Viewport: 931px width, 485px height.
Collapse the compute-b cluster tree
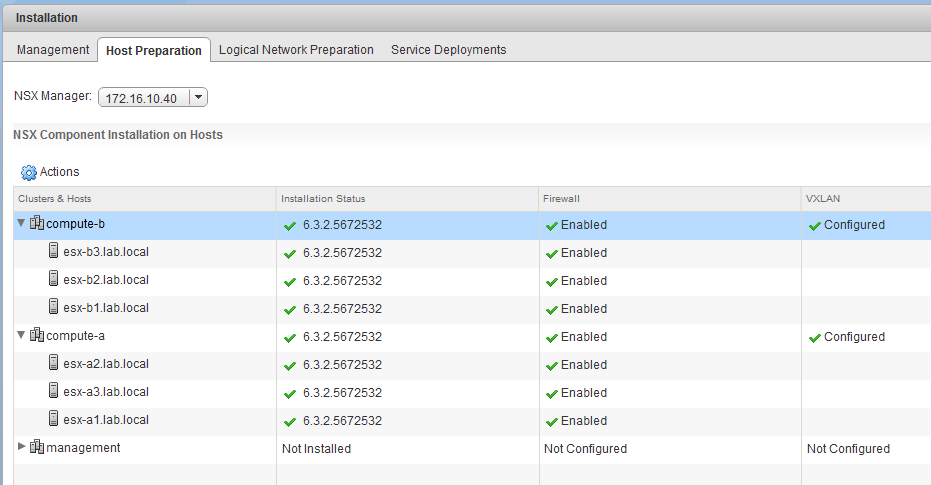21,224
